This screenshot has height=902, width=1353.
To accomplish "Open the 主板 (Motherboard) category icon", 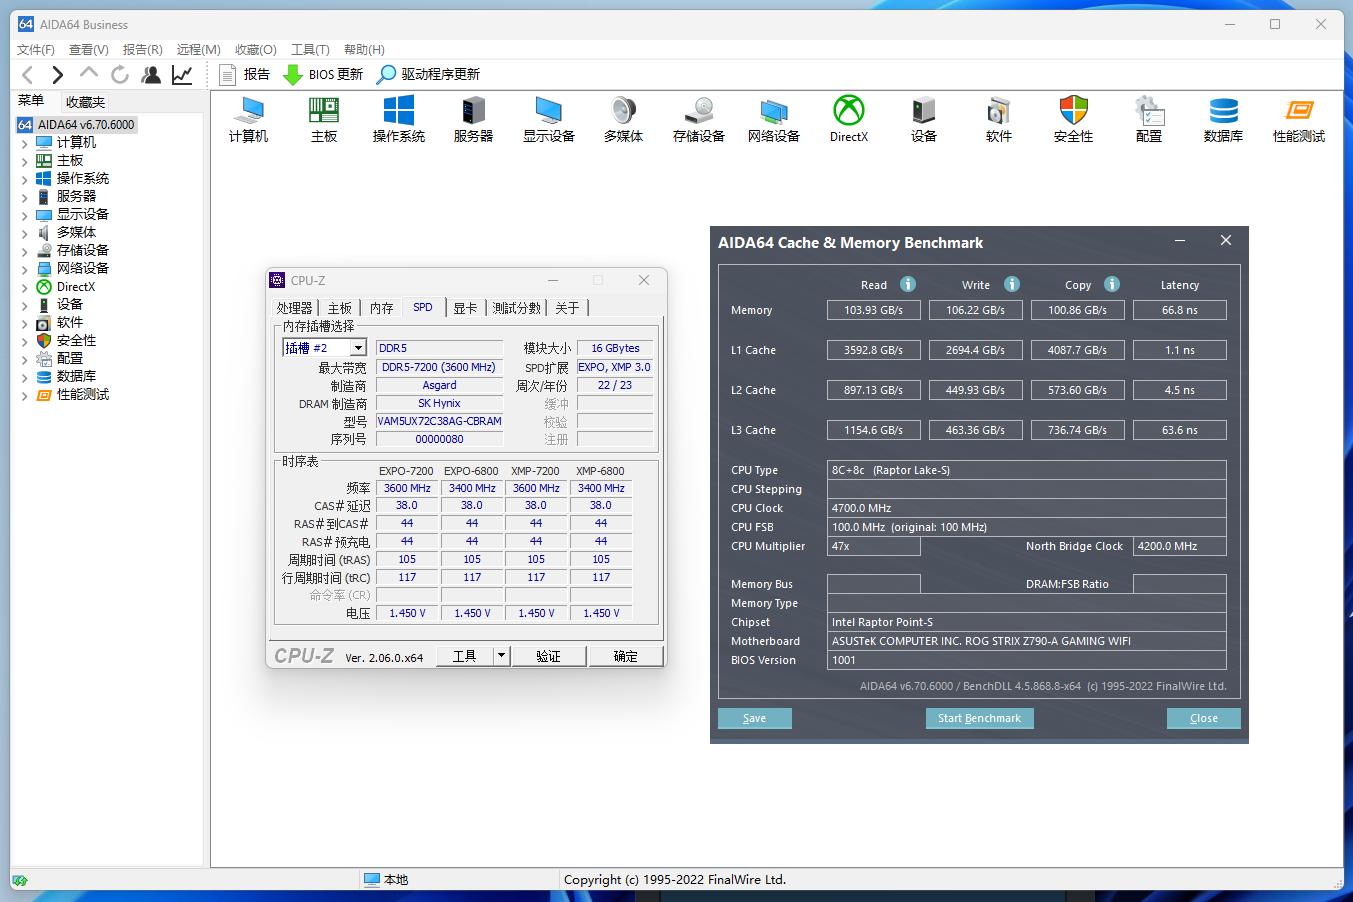I will (322, 118).
